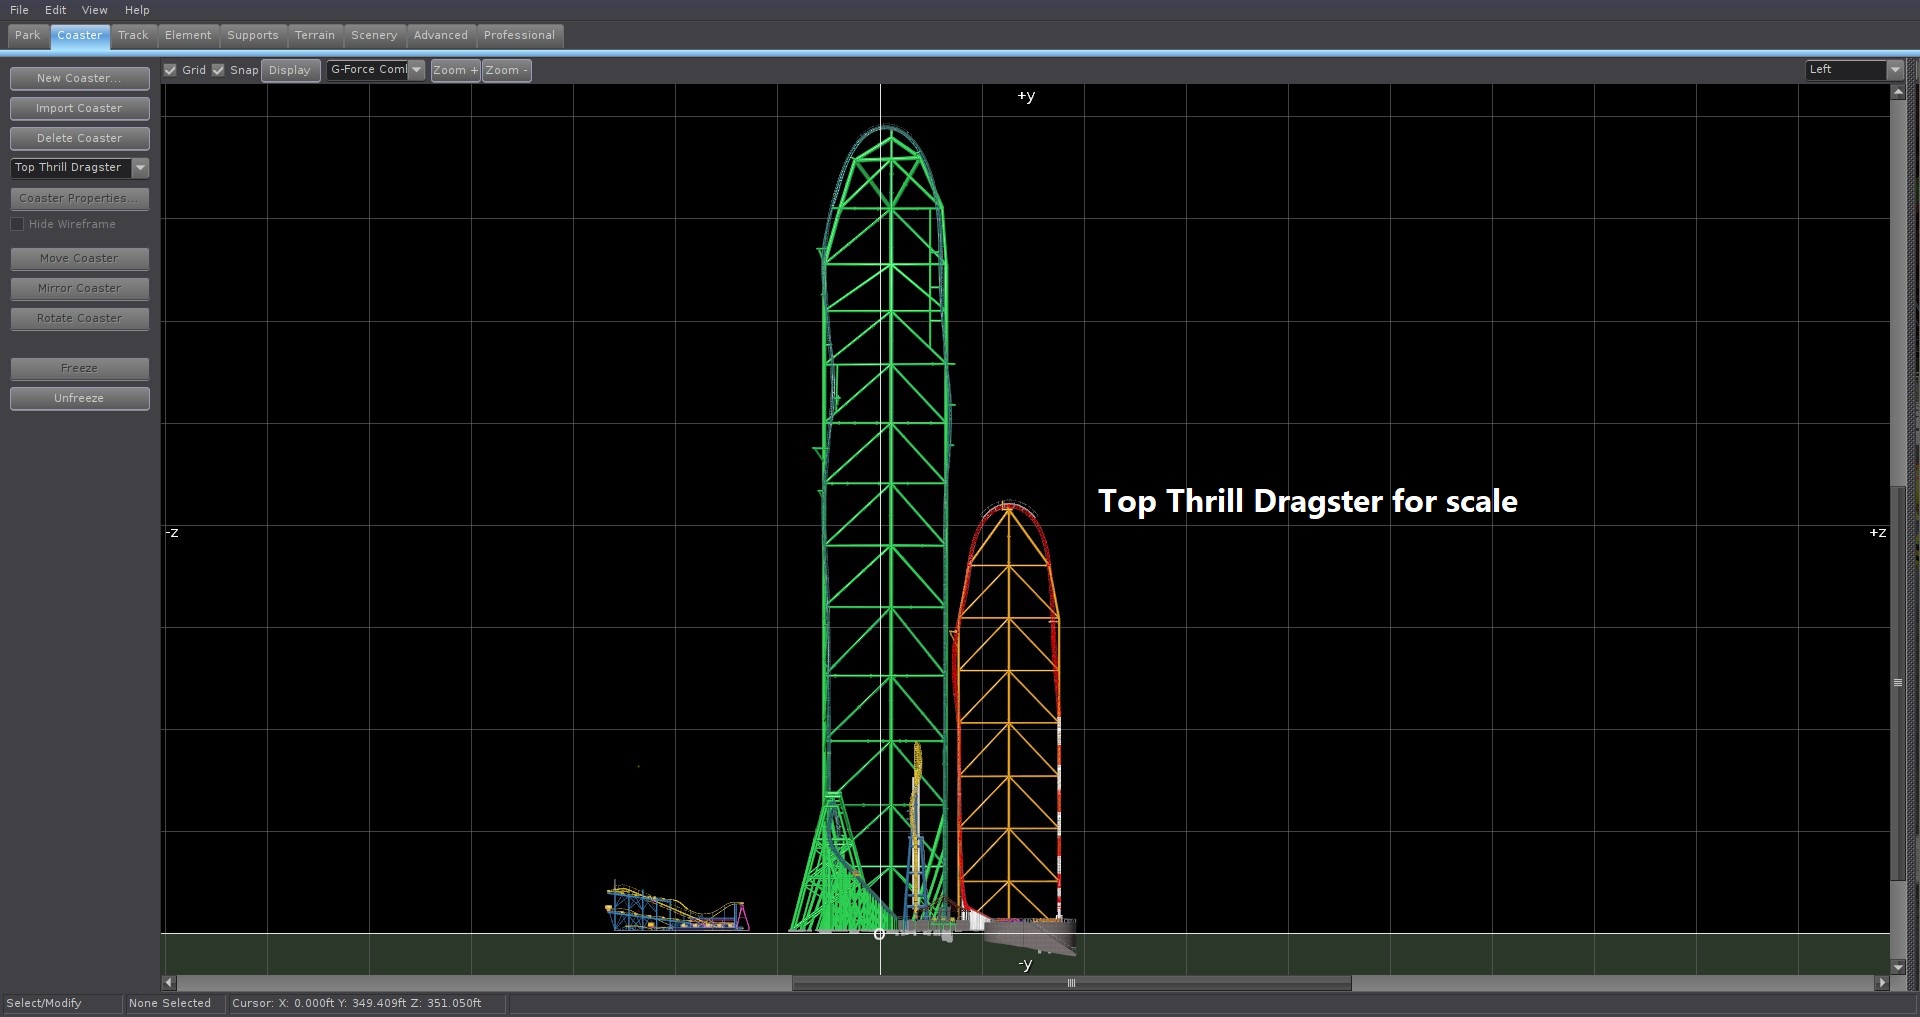Click the origin marker in the viewport

click(879, 934)
